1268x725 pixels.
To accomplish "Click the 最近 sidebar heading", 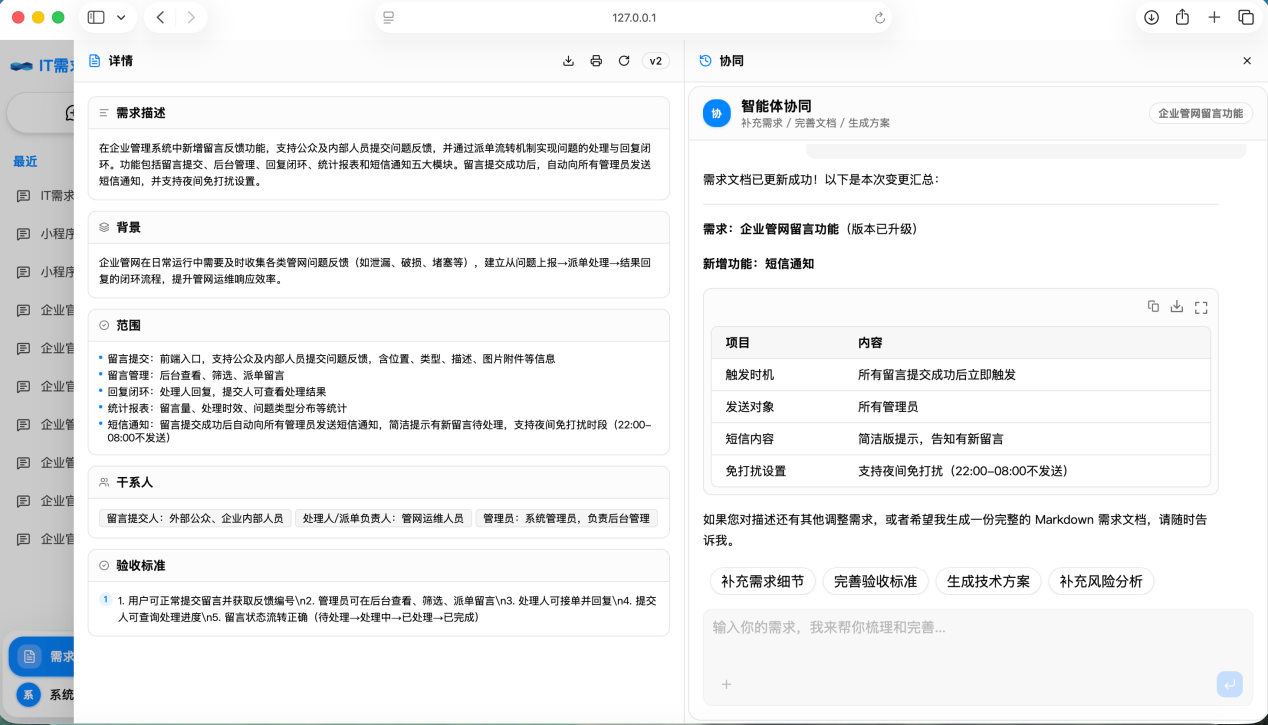I will click(25, 161).
